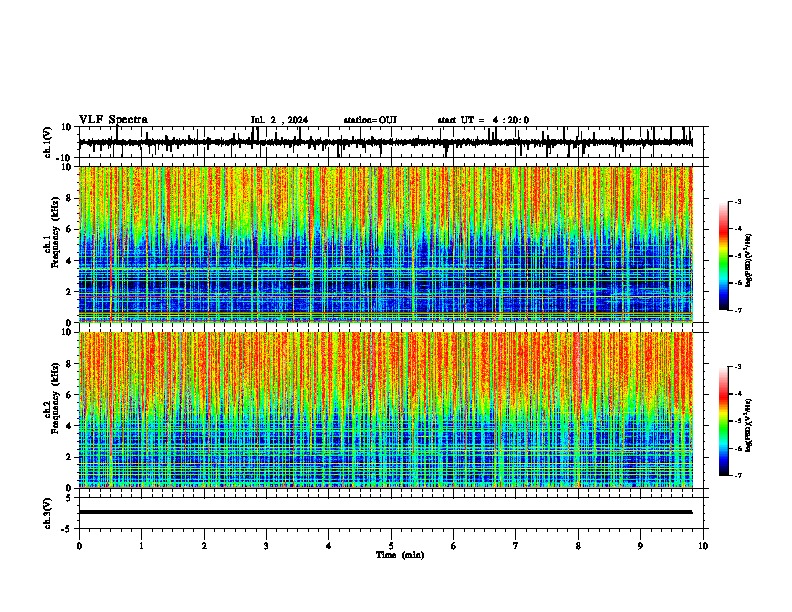Click the ch.1 voltage waveform trace
This screenshot has width=792, height=612.
(x=385, y=142)
